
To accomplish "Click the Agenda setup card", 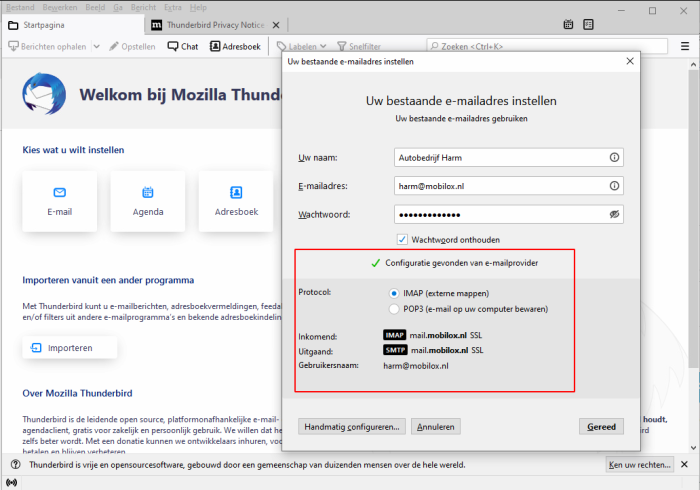I will click(x=148, y=201).
